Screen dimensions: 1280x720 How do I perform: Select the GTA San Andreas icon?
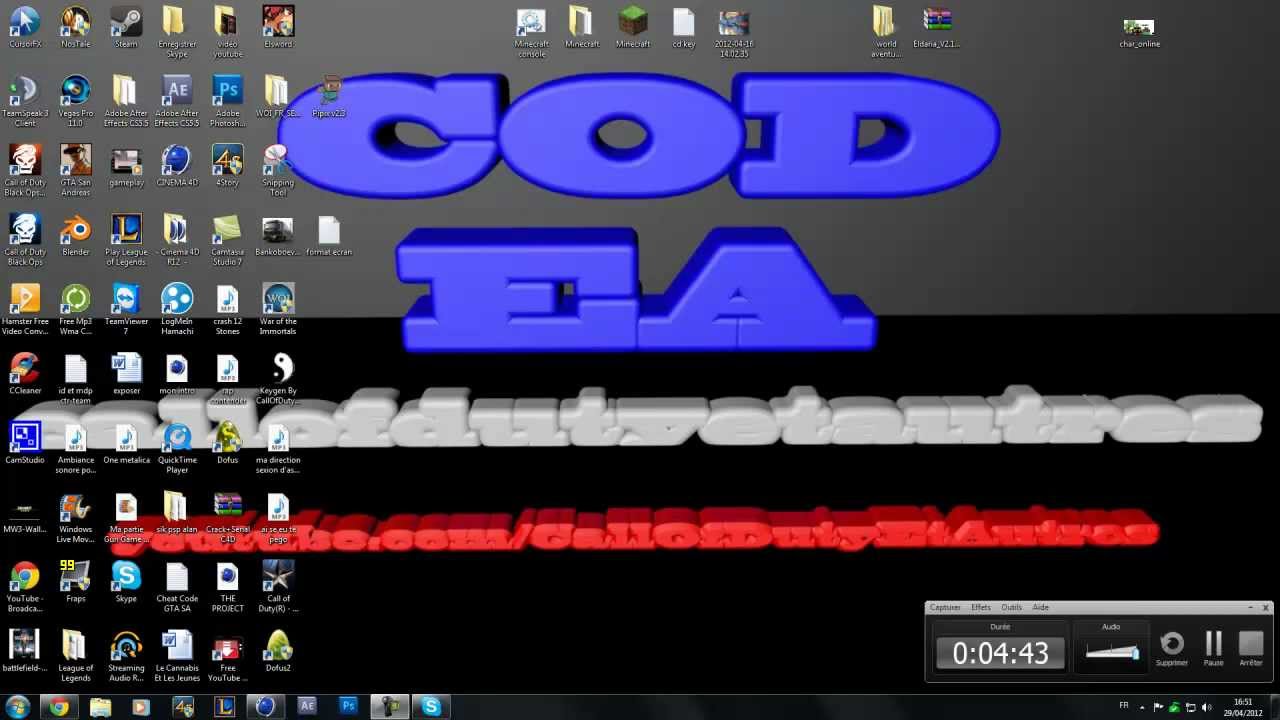(75, 170)
